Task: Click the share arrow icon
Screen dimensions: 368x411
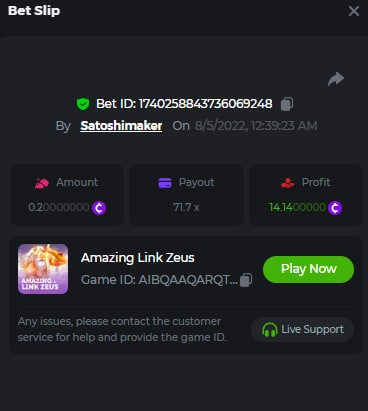Action: pyautogui.click(x=336, y=79)
